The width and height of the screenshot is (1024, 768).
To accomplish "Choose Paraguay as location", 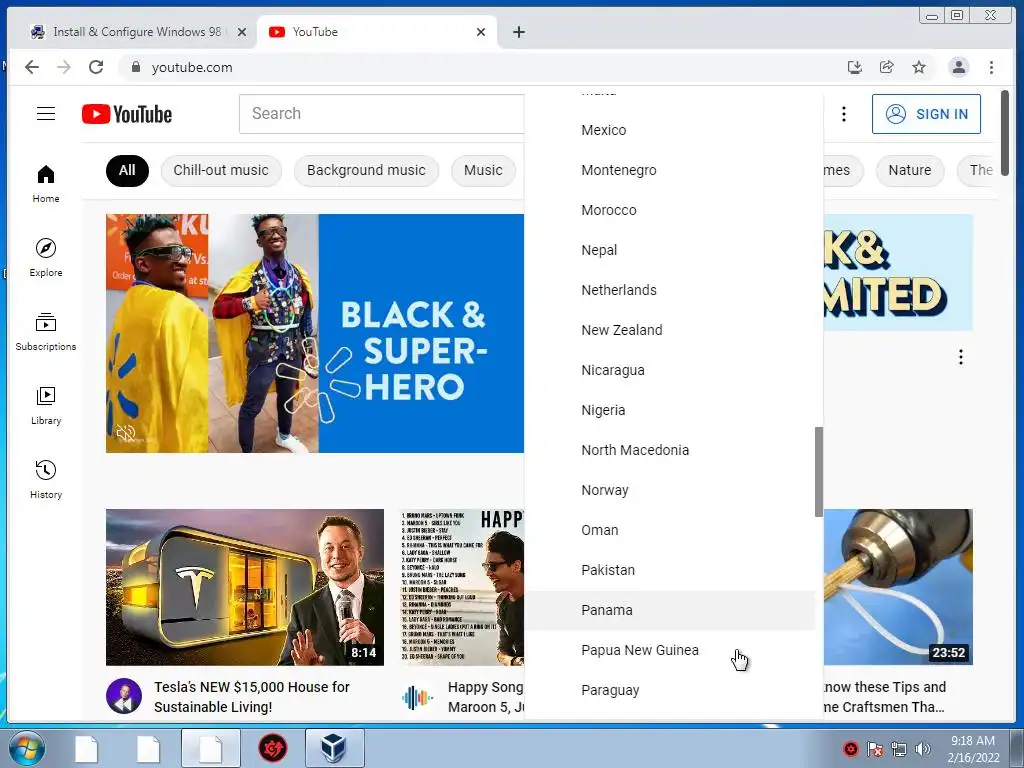I will tap(670, 690).
